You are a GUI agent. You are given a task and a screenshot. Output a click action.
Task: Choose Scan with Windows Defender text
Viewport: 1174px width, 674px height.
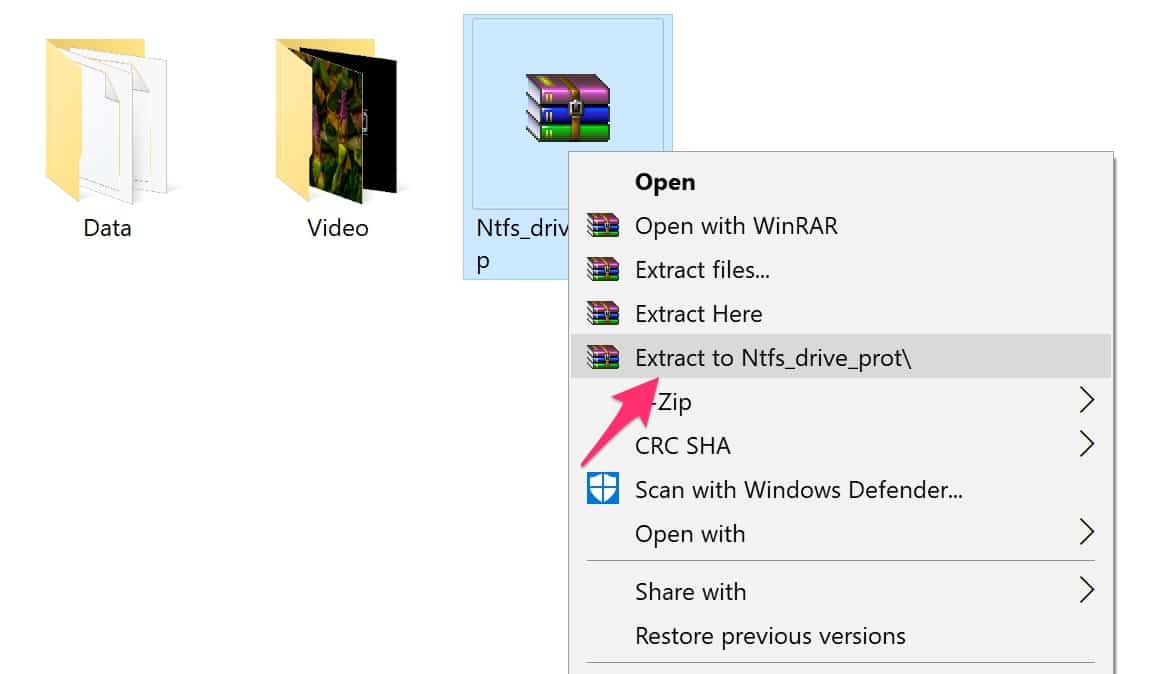point(798,490)
